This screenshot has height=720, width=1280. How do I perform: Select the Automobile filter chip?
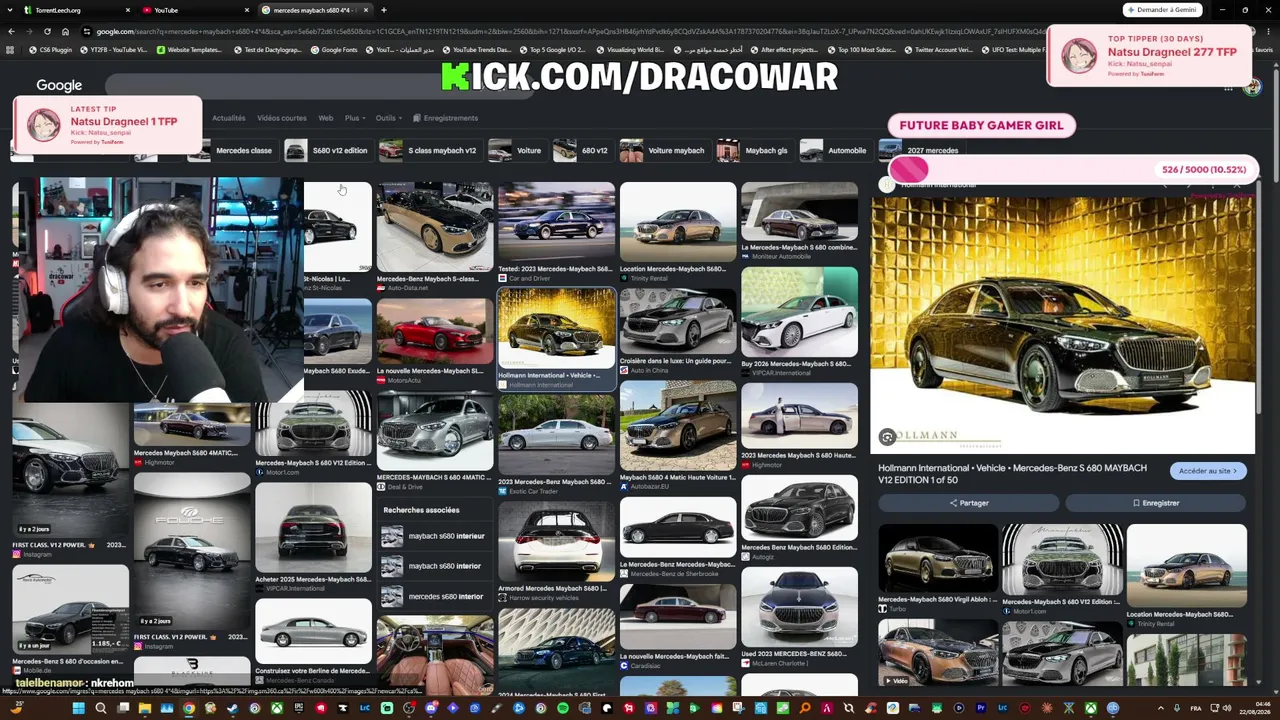click(x=834, y=151)
